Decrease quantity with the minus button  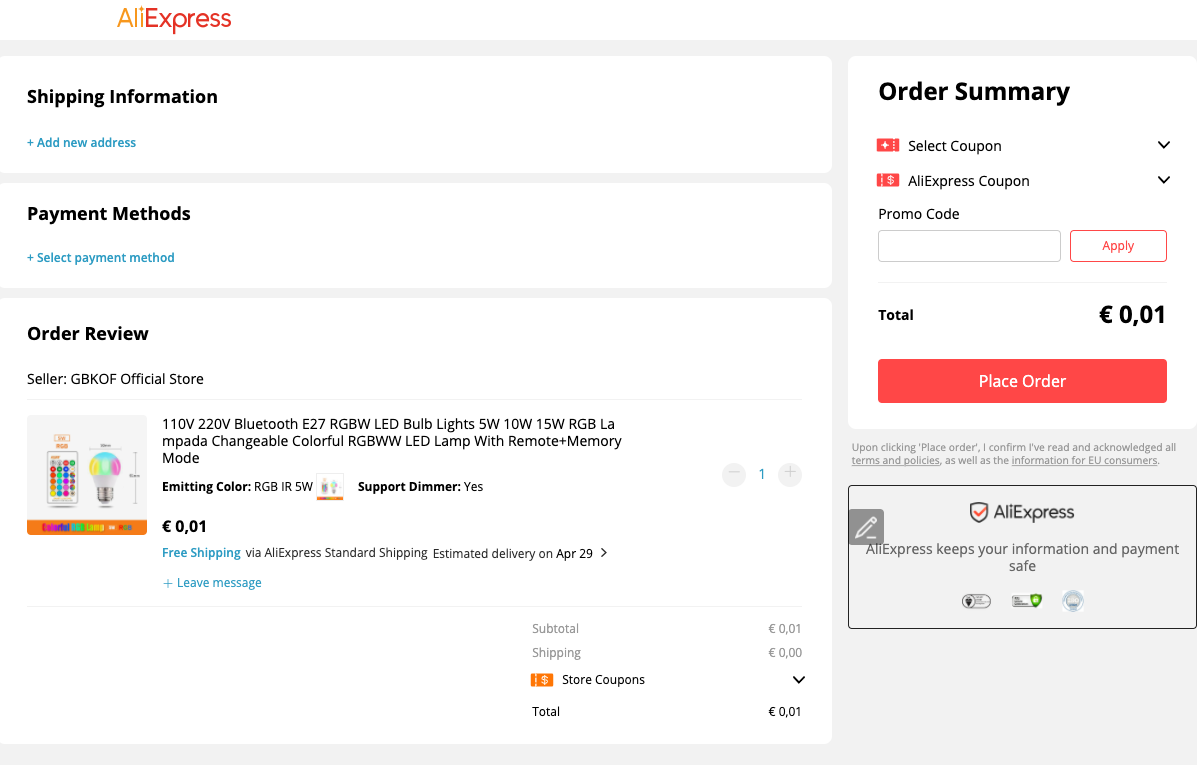pyautogui.click(x=734, y=474)
